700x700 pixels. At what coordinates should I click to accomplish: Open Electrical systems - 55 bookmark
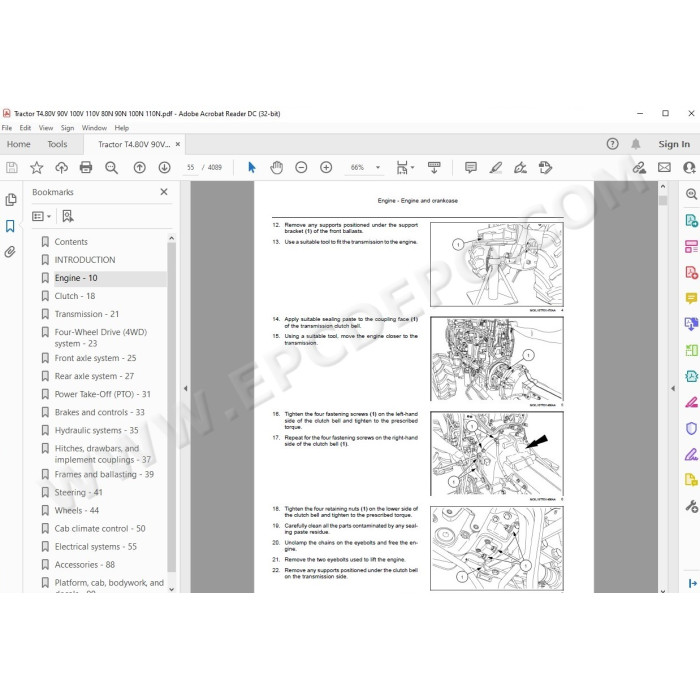tap(96, 546)
